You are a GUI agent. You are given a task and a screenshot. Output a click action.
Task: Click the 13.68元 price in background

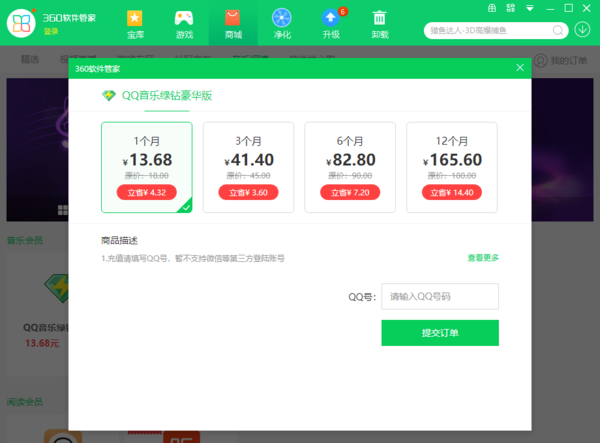[42, 343]
